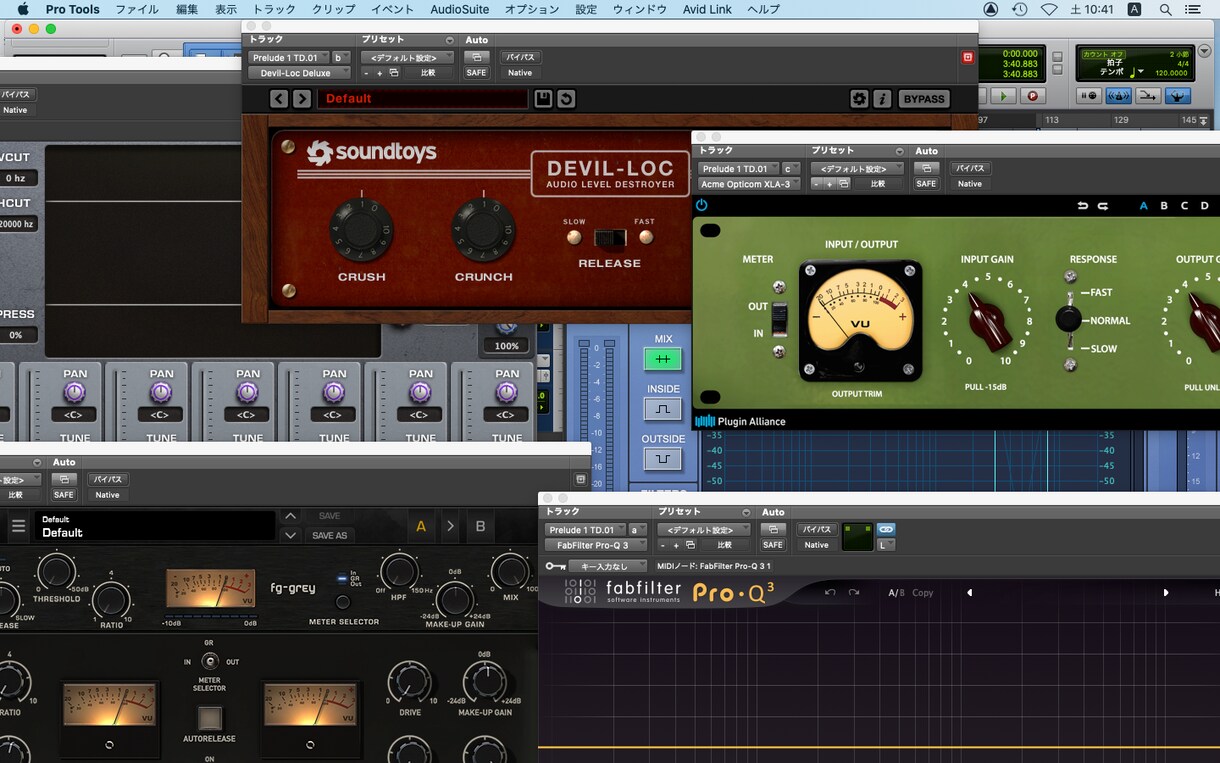Open FabFilter Pro-Q 3 plugin selector
The image size is (1220, 763).
pos(595,545)
